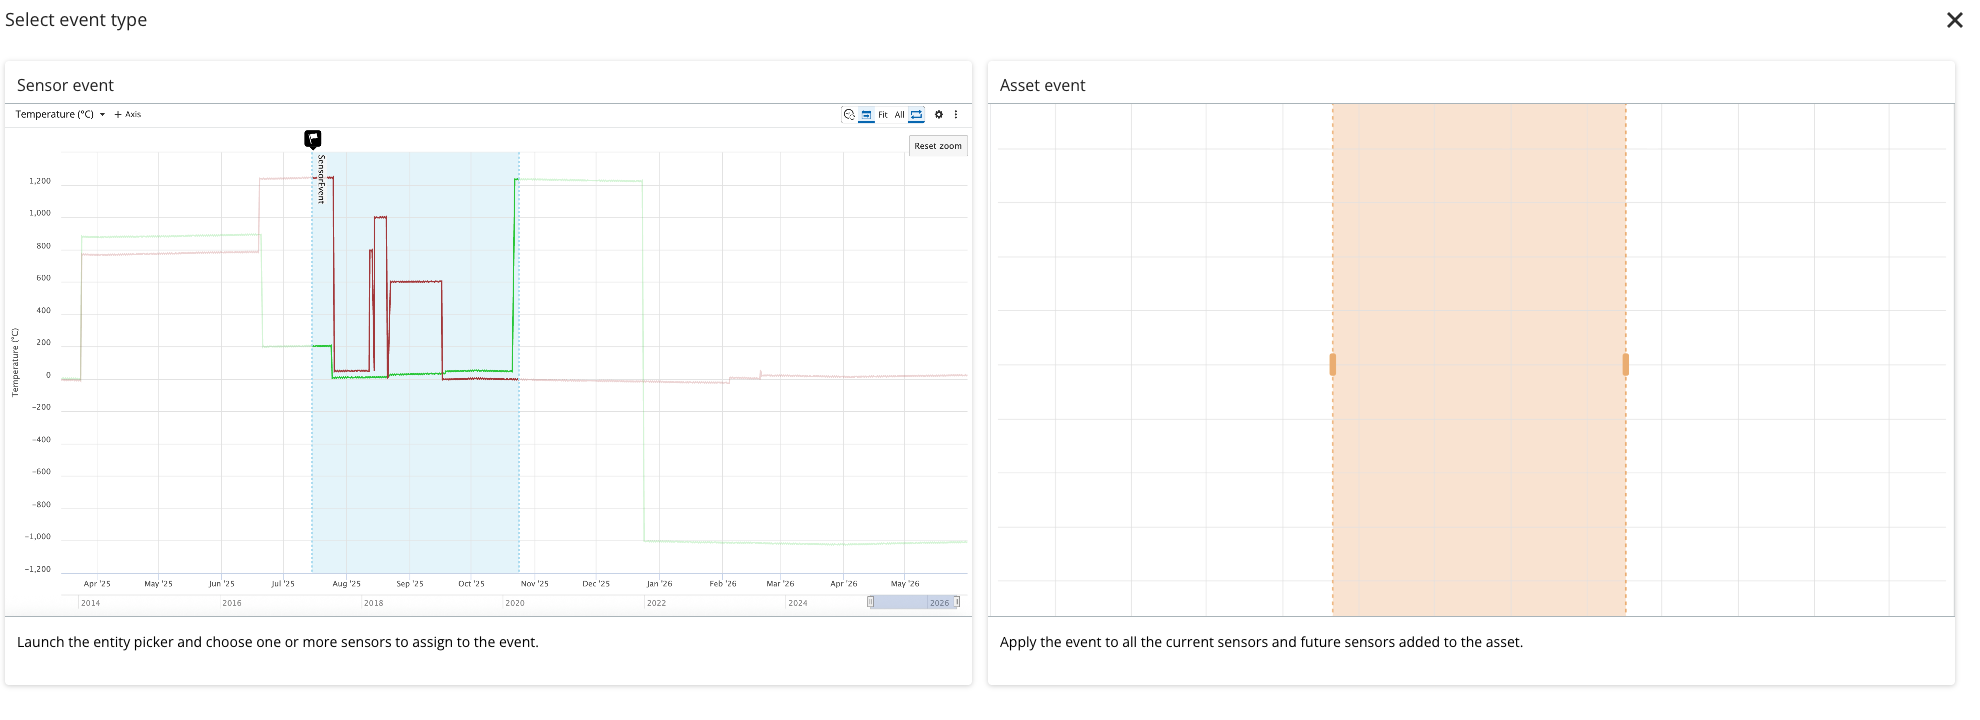Image resolution: width=1980 pixels, height=720 pixels.
Task: Click the sensor event description text
Action: pos(278,643)
